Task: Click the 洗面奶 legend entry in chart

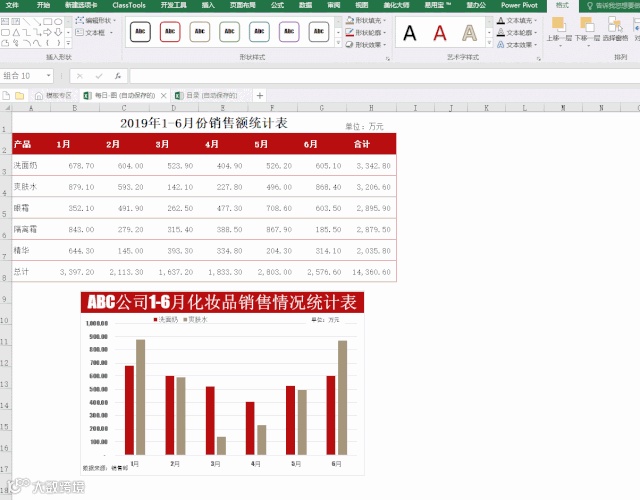Action: 166,320
